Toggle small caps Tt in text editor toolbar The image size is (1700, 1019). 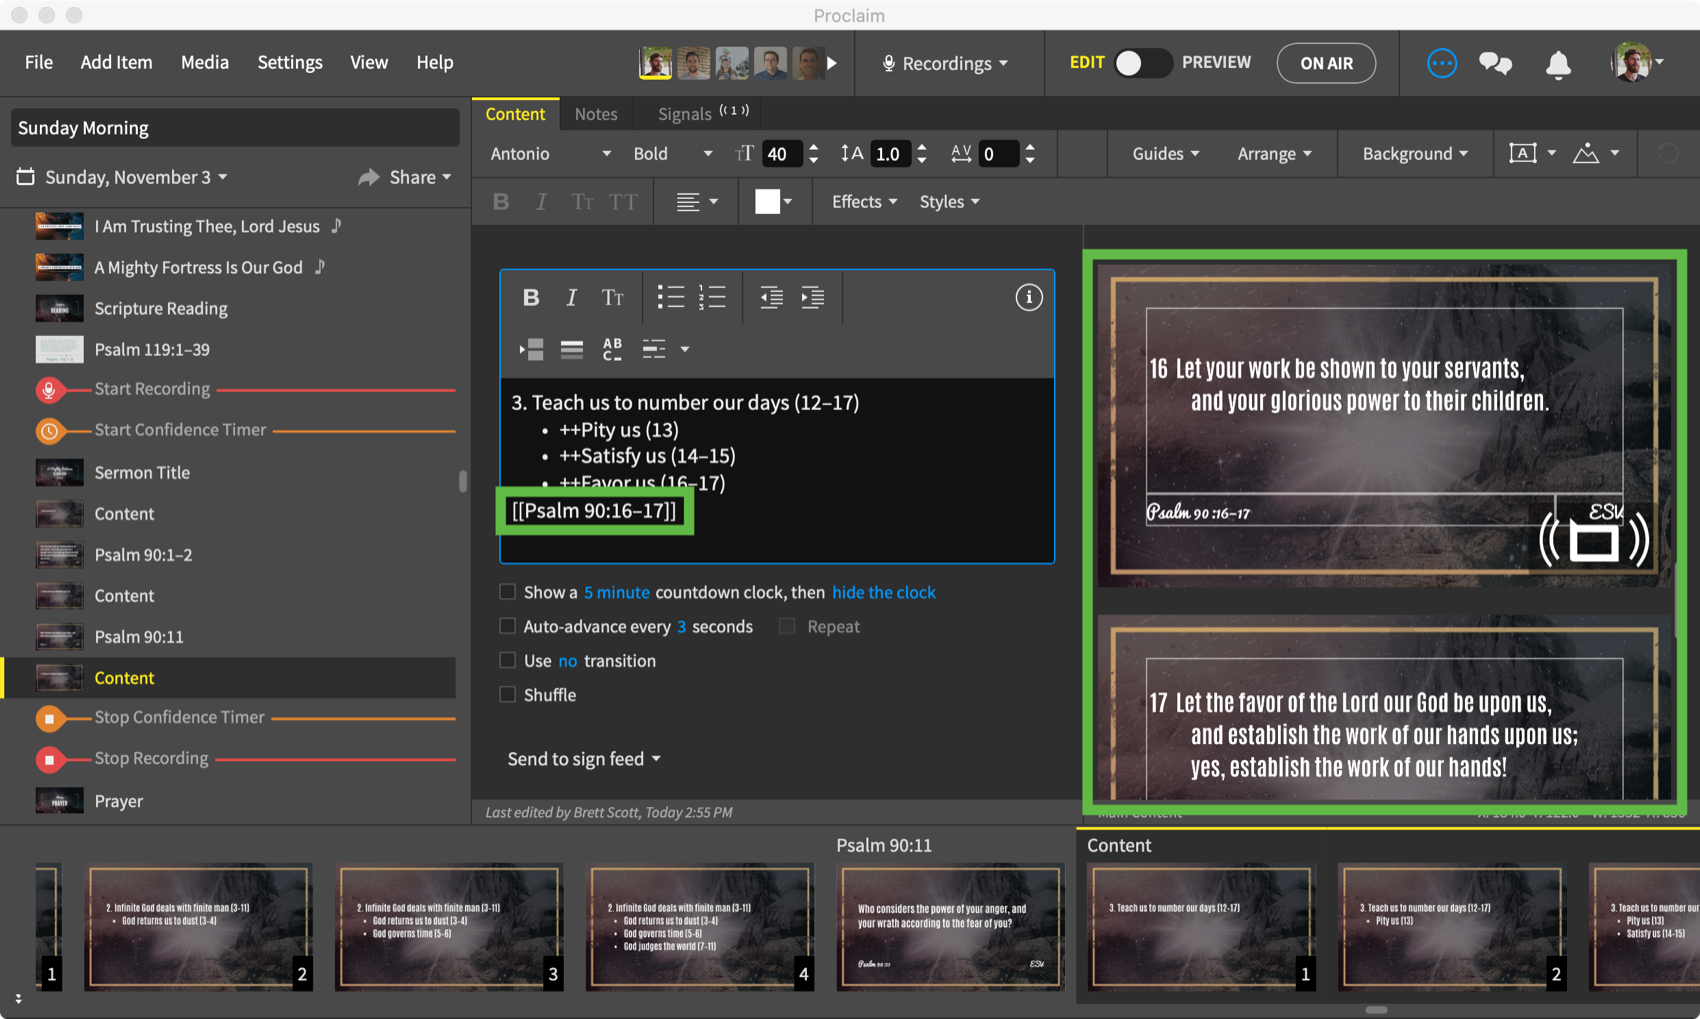612,297
